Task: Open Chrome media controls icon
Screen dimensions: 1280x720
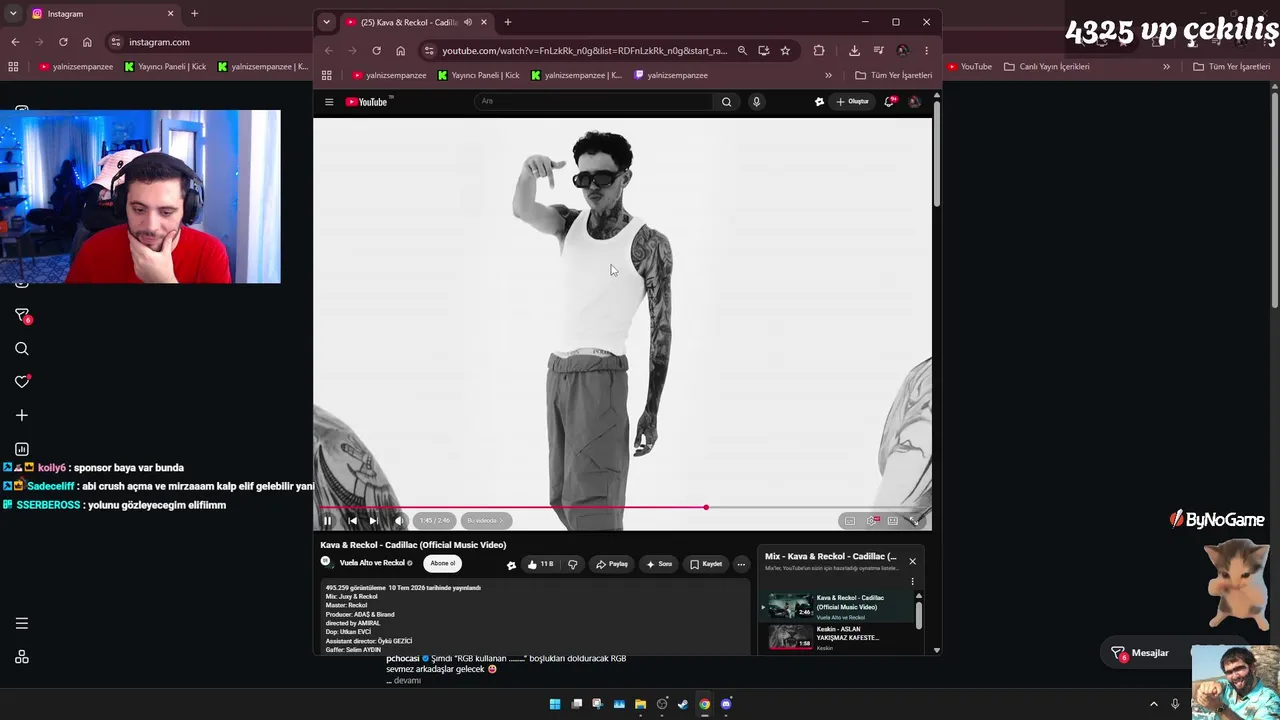Action: (878, 50)
